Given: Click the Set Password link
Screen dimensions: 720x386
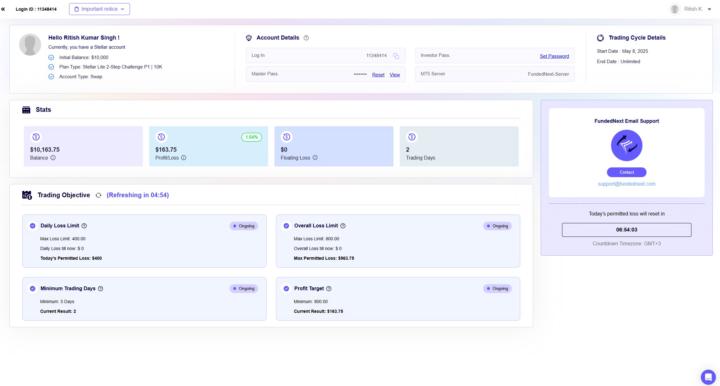Looking at the screenshot, I should 554,56.
